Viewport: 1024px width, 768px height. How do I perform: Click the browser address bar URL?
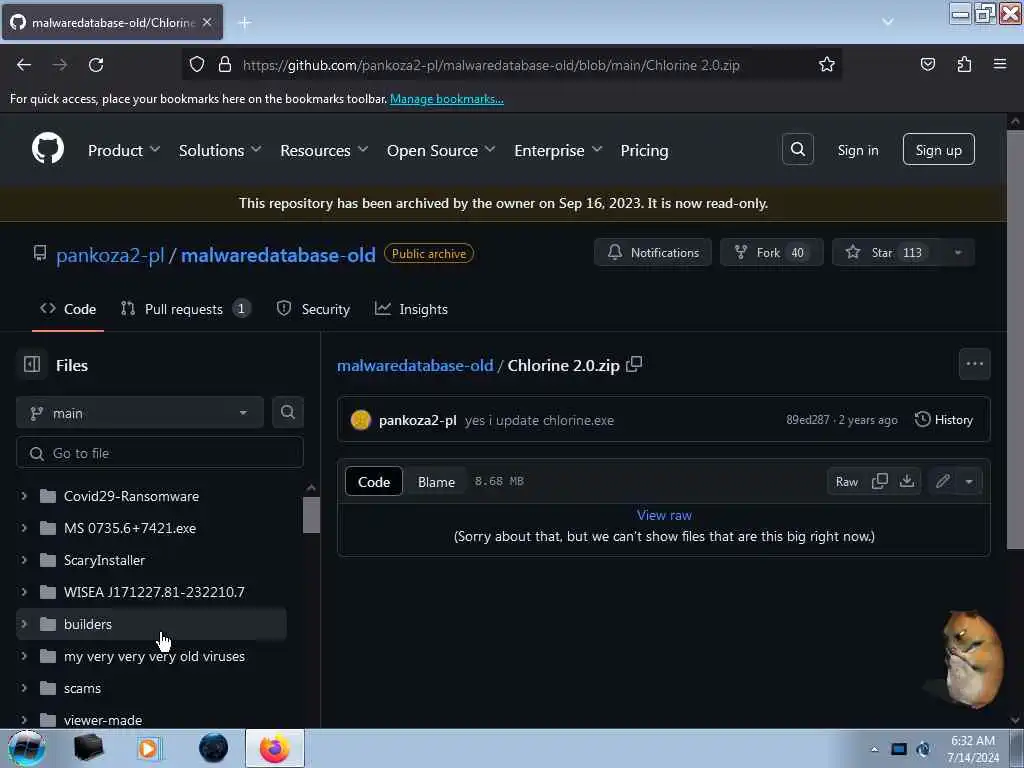491,65
